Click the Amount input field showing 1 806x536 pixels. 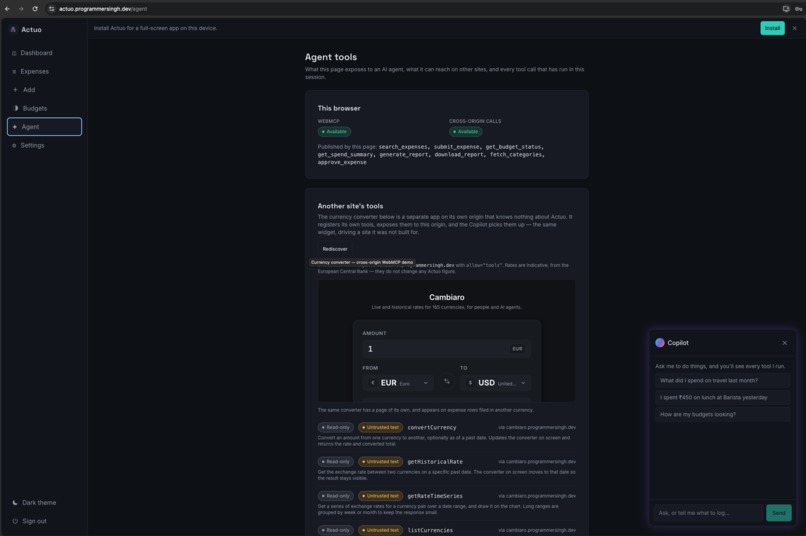(x=446, y=349)
